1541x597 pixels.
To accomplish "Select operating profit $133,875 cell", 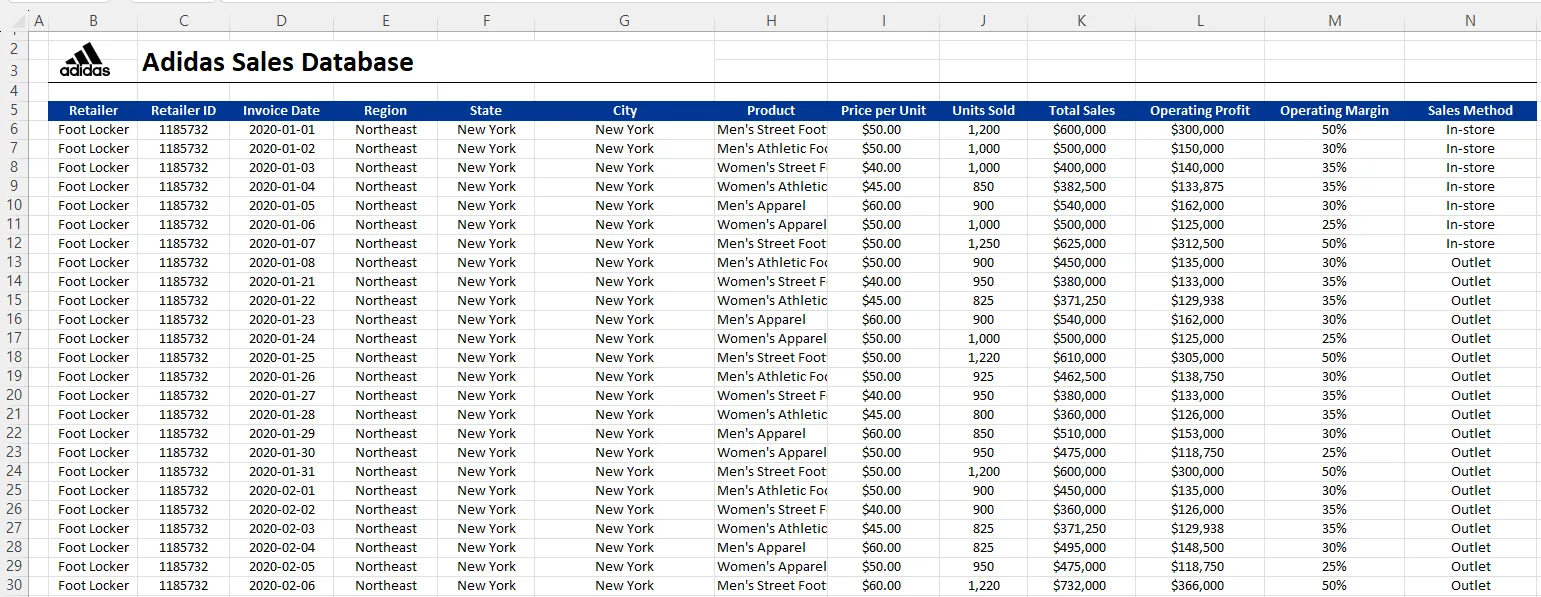I will [1200, 187].
